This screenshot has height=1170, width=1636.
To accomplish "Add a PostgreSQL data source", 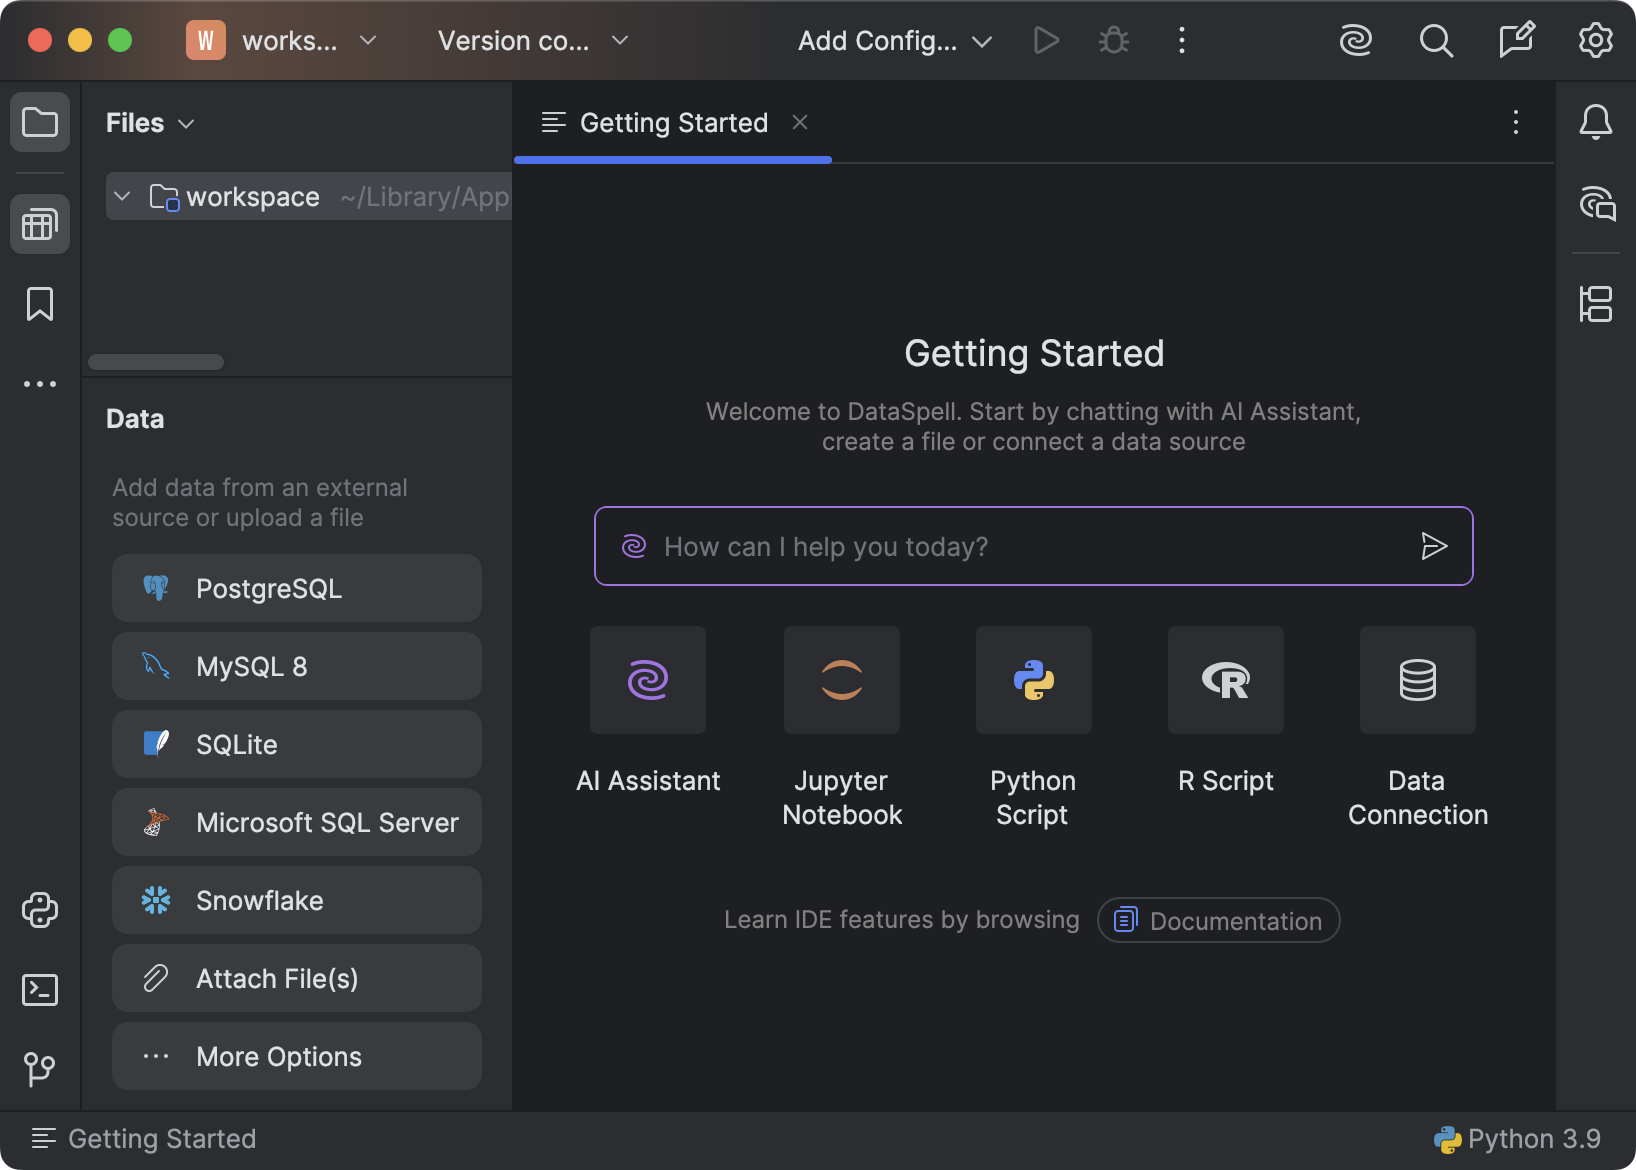I will (296, 588).
